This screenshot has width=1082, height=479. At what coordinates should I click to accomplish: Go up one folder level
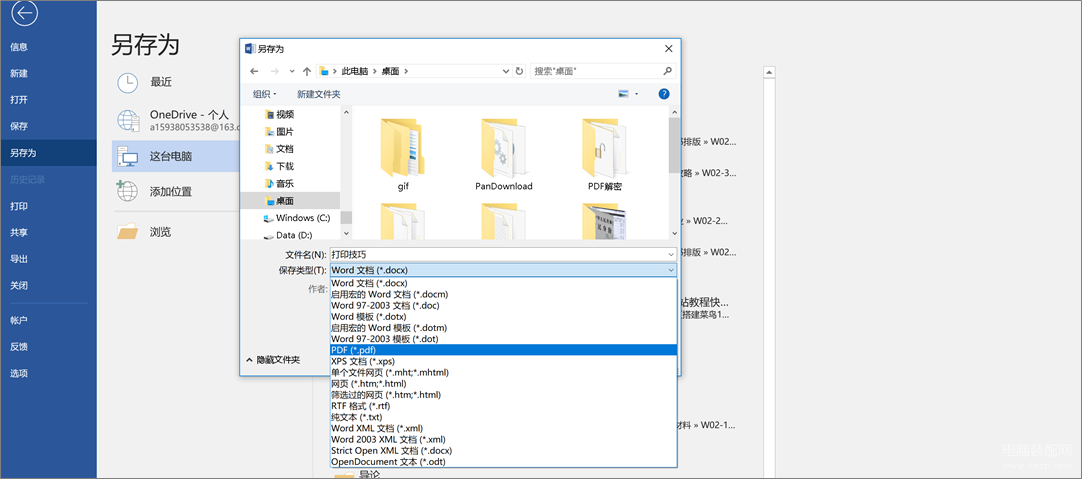point(307,71)
